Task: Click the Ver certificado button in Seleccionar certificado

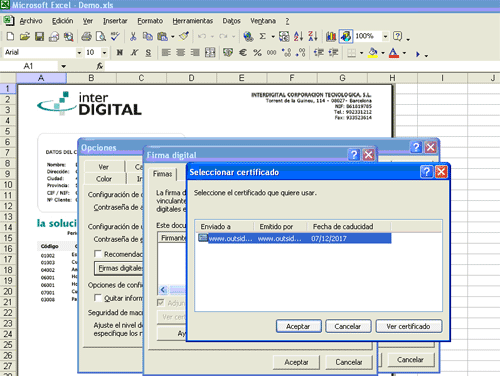Action: click(408, 326)
